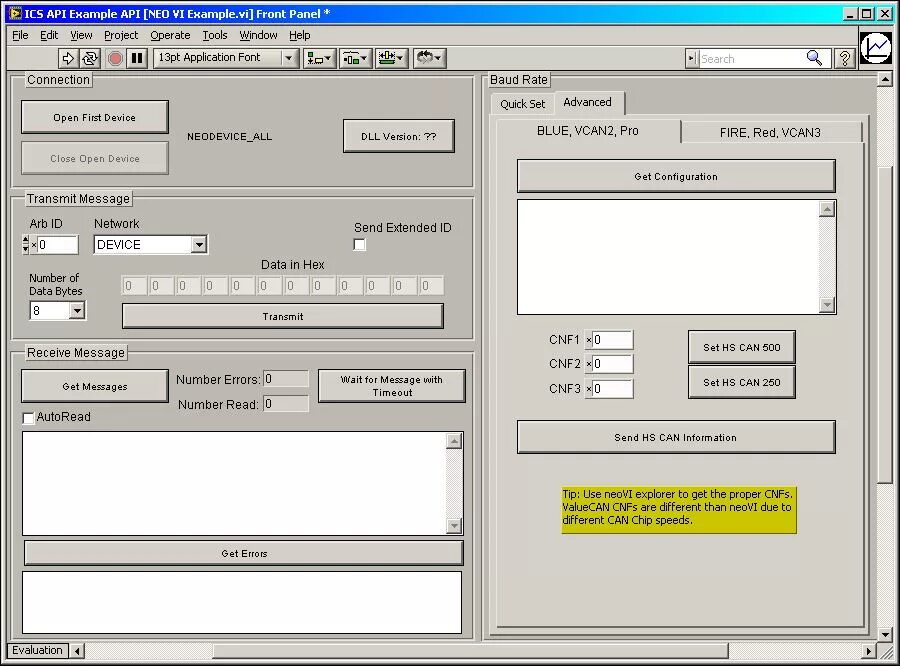
Task: Click the red Abort Execution button
Action: (115, 58)
